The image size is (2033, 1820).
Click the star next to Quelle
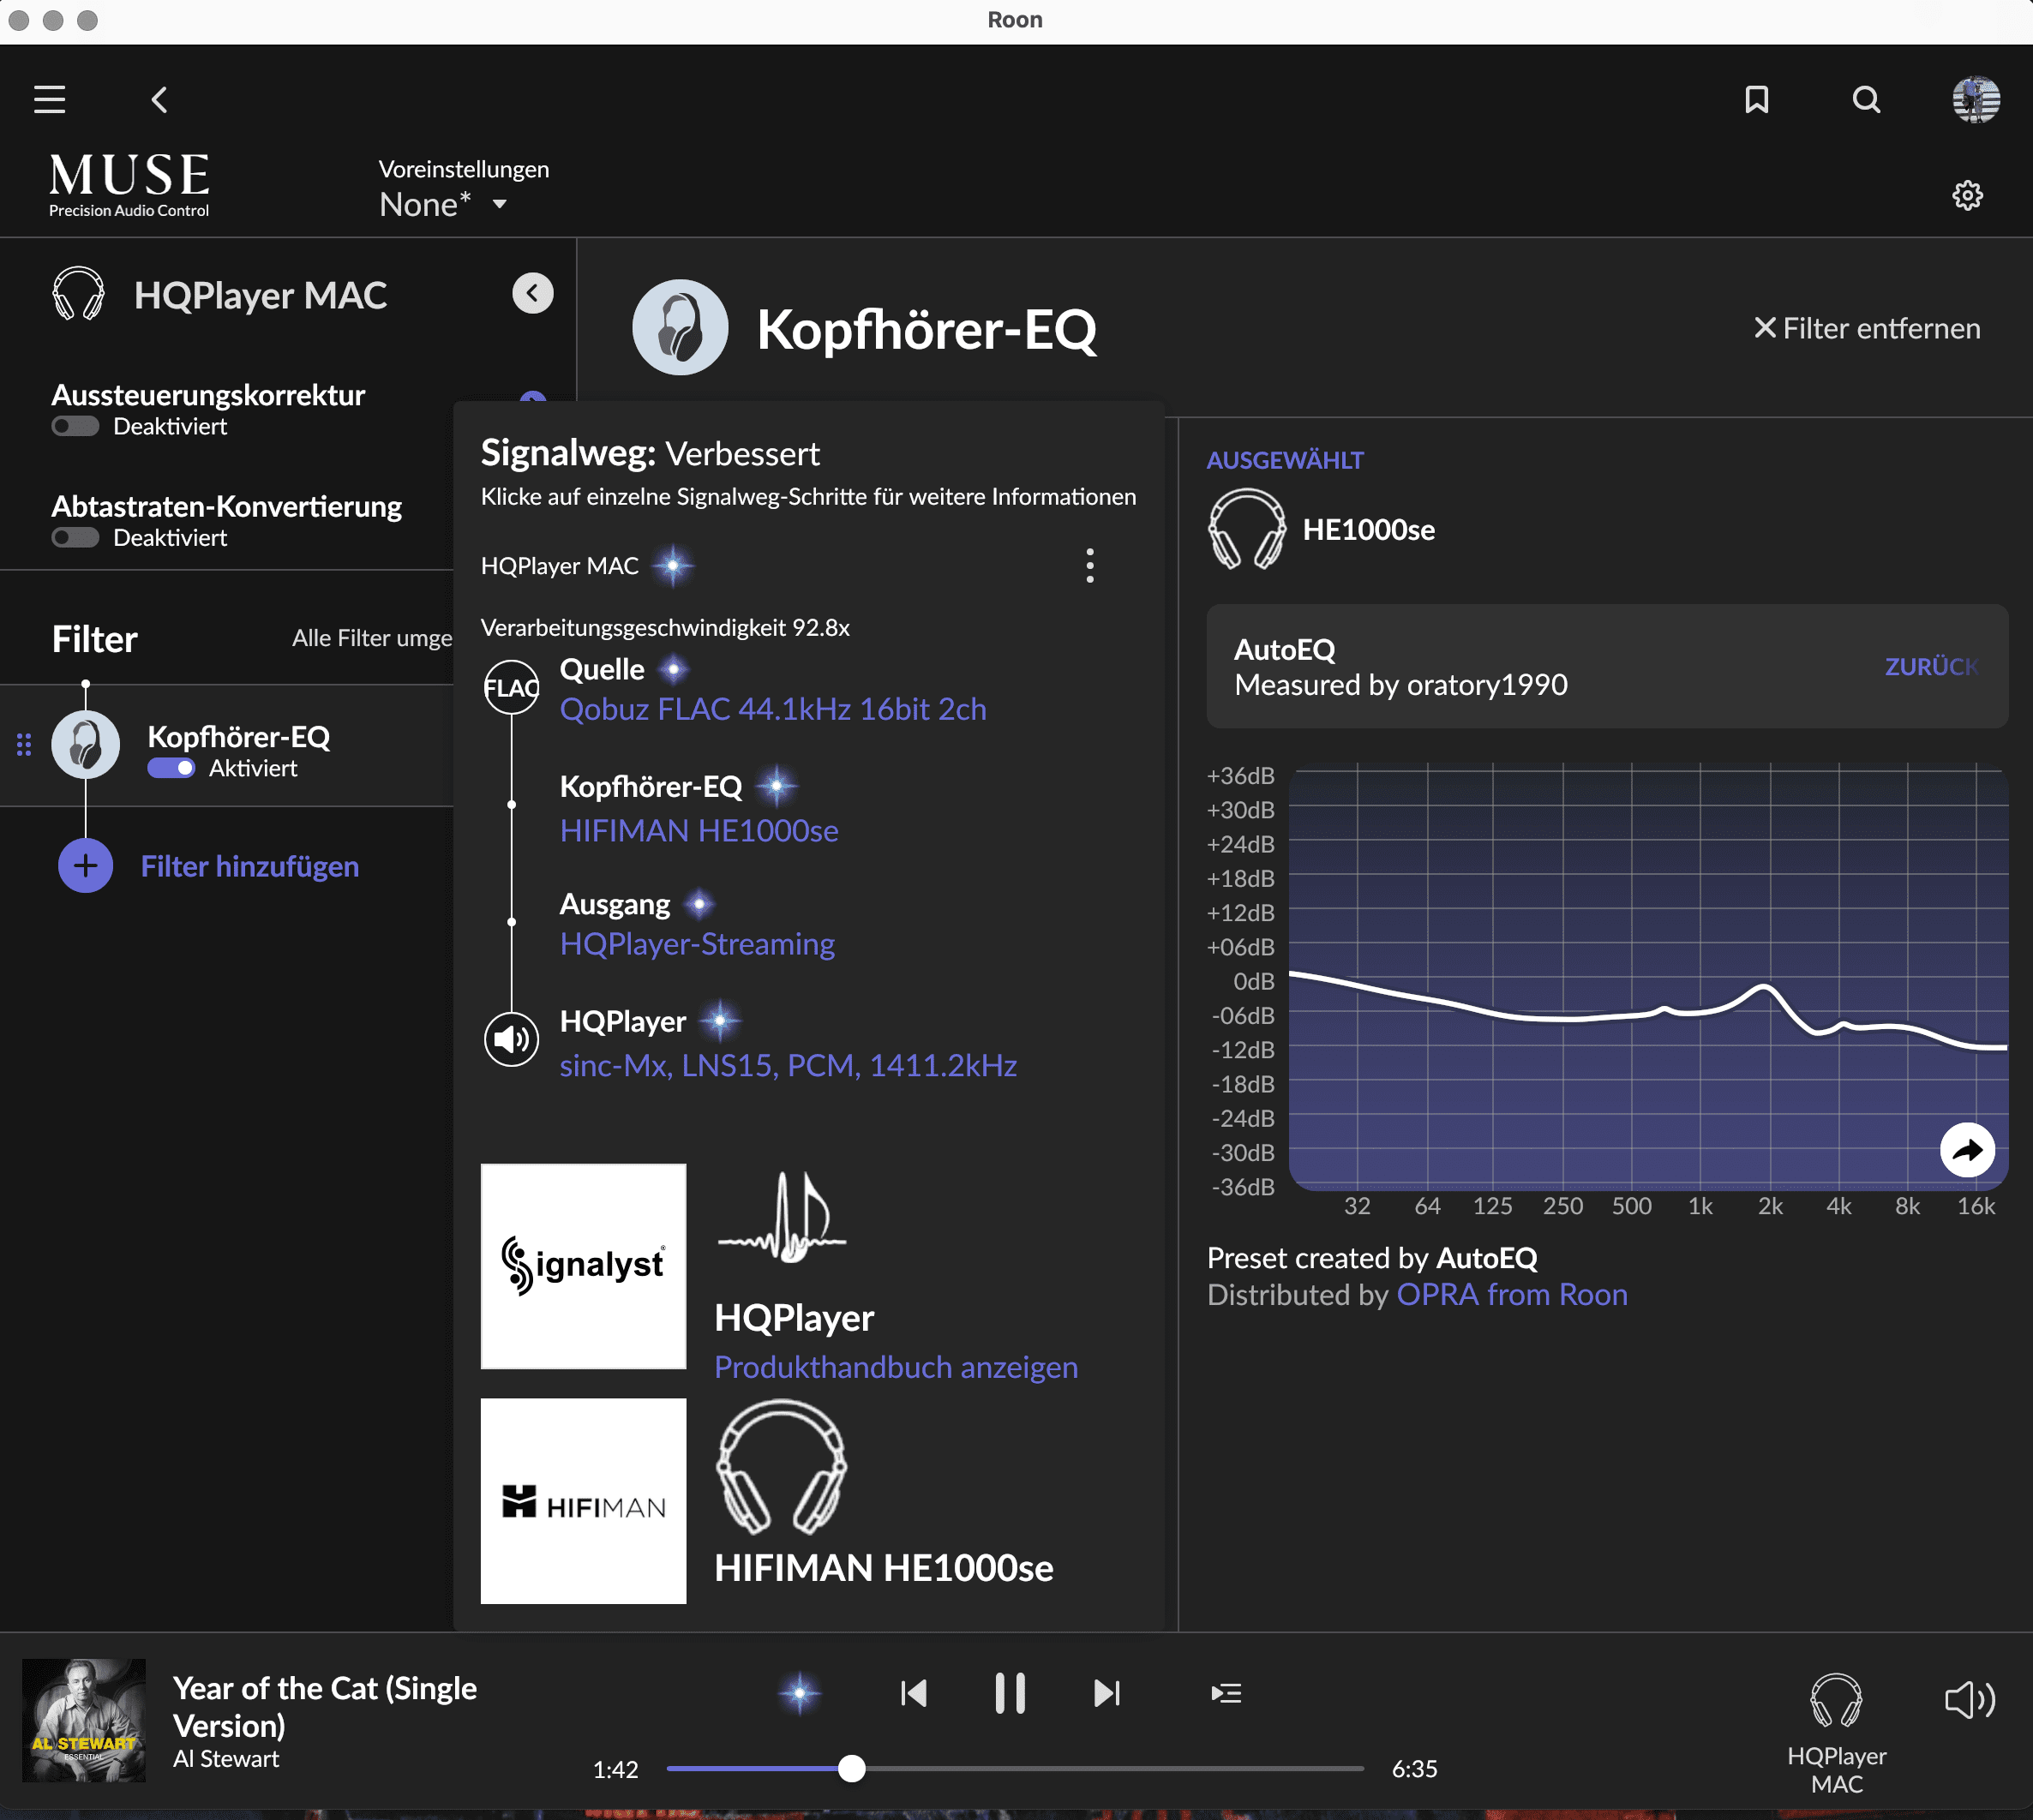(674, 669)
